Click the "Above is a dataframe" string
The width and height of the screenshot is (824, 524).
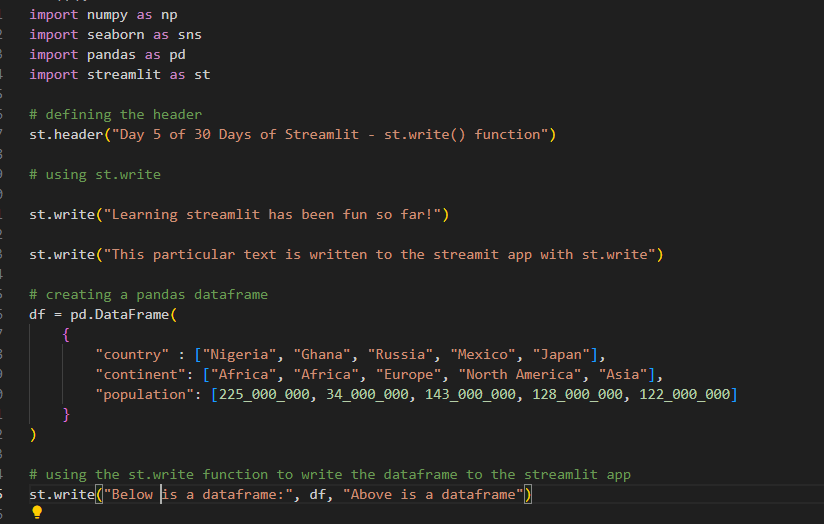pos(434,494)
